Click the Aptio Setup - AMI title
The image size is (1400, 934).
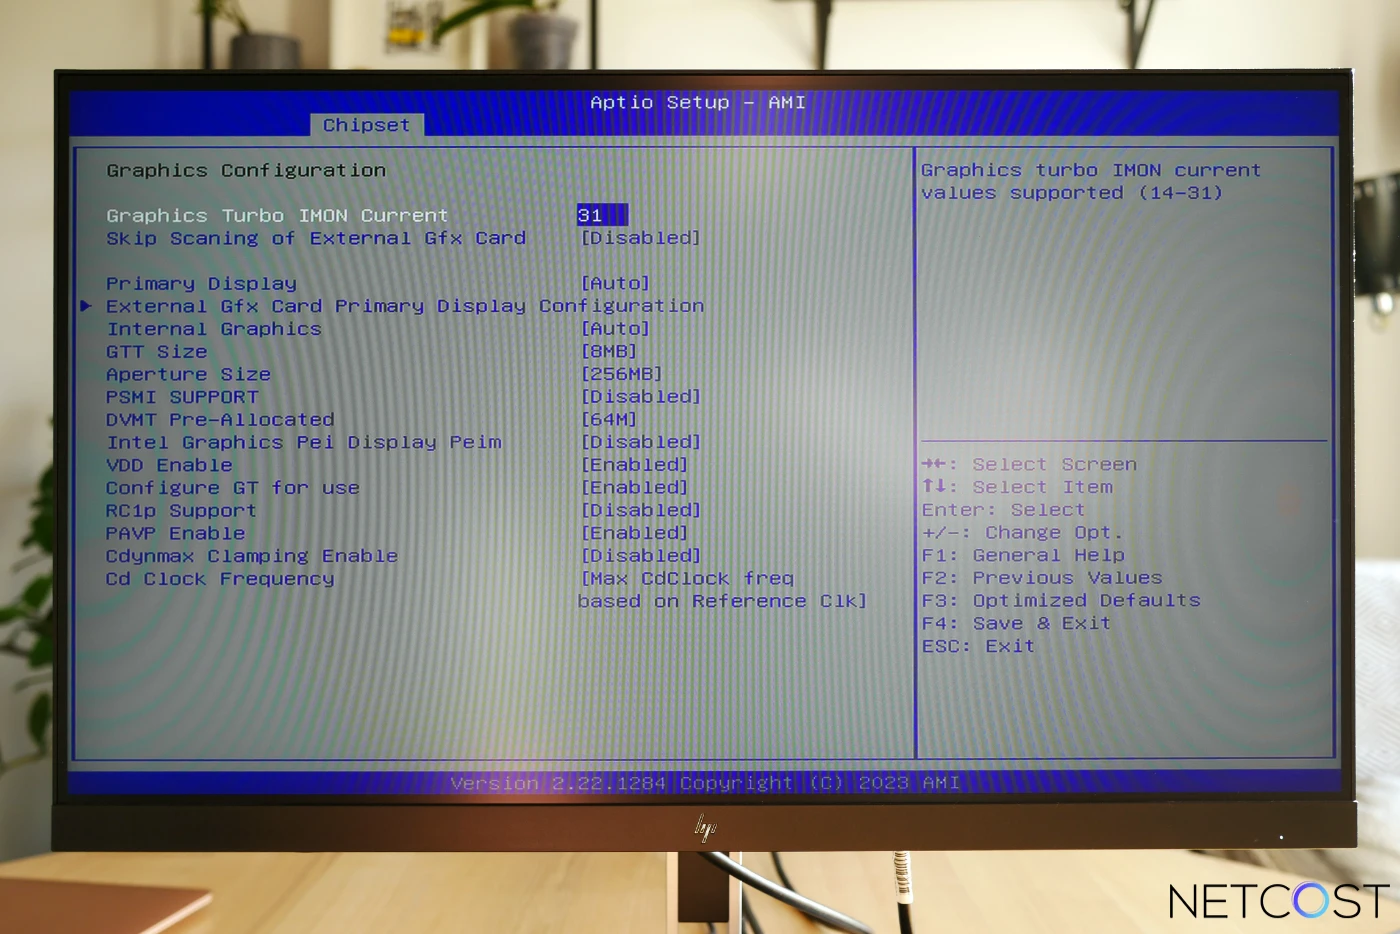tap(698, 102)
